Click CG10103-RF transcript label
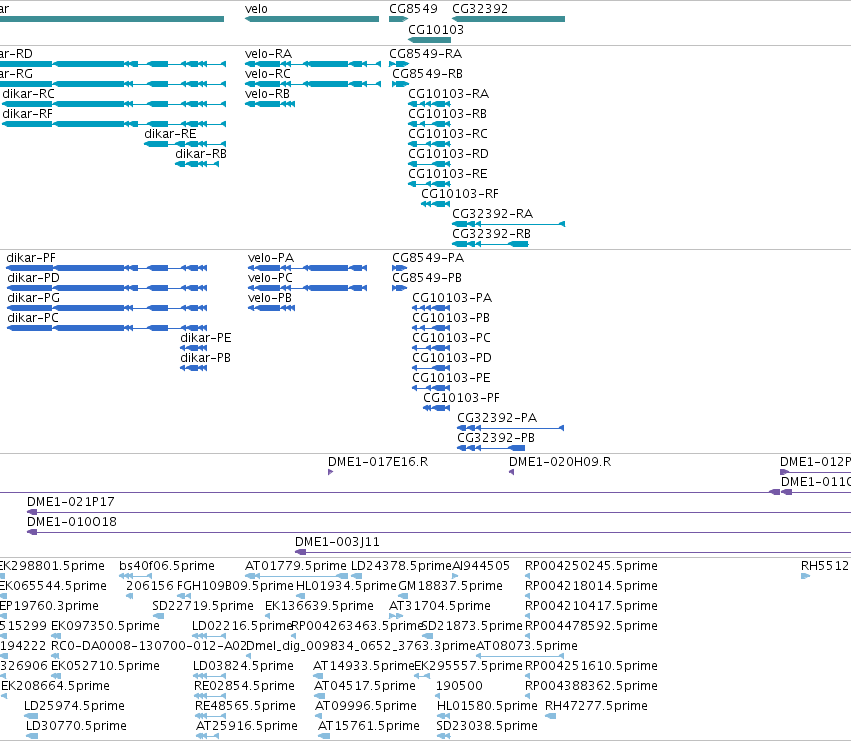 [460, 194]
